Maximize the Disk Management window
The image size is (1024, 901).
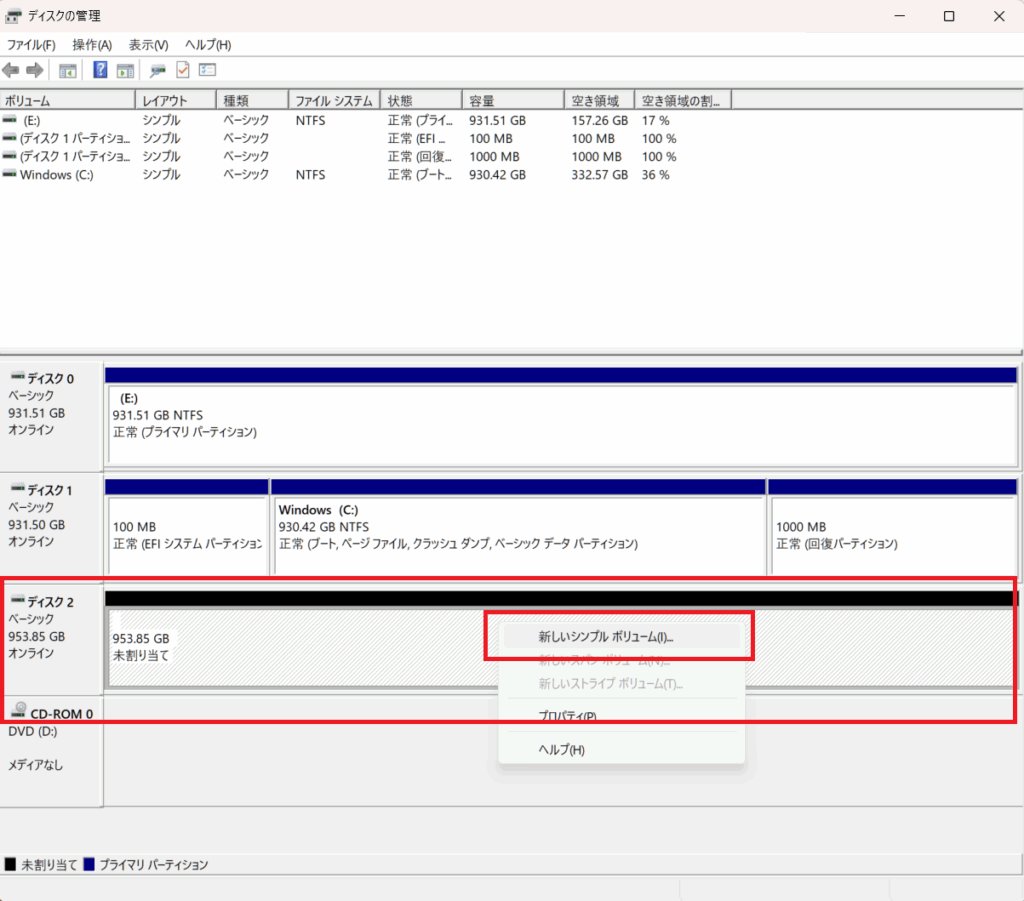click(949, 16)
